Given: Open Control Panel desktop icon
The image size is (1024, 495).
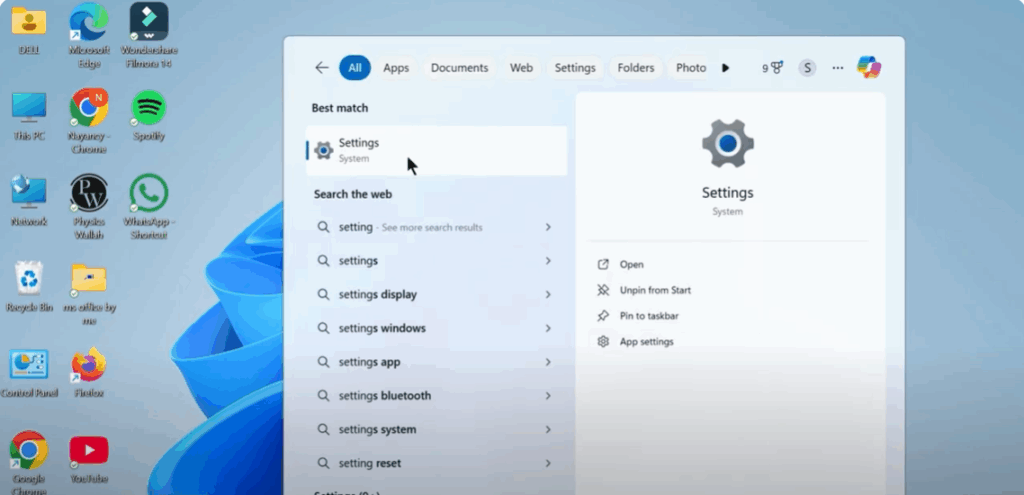Looking at the screenshot, I should click(x=29, y=364).
